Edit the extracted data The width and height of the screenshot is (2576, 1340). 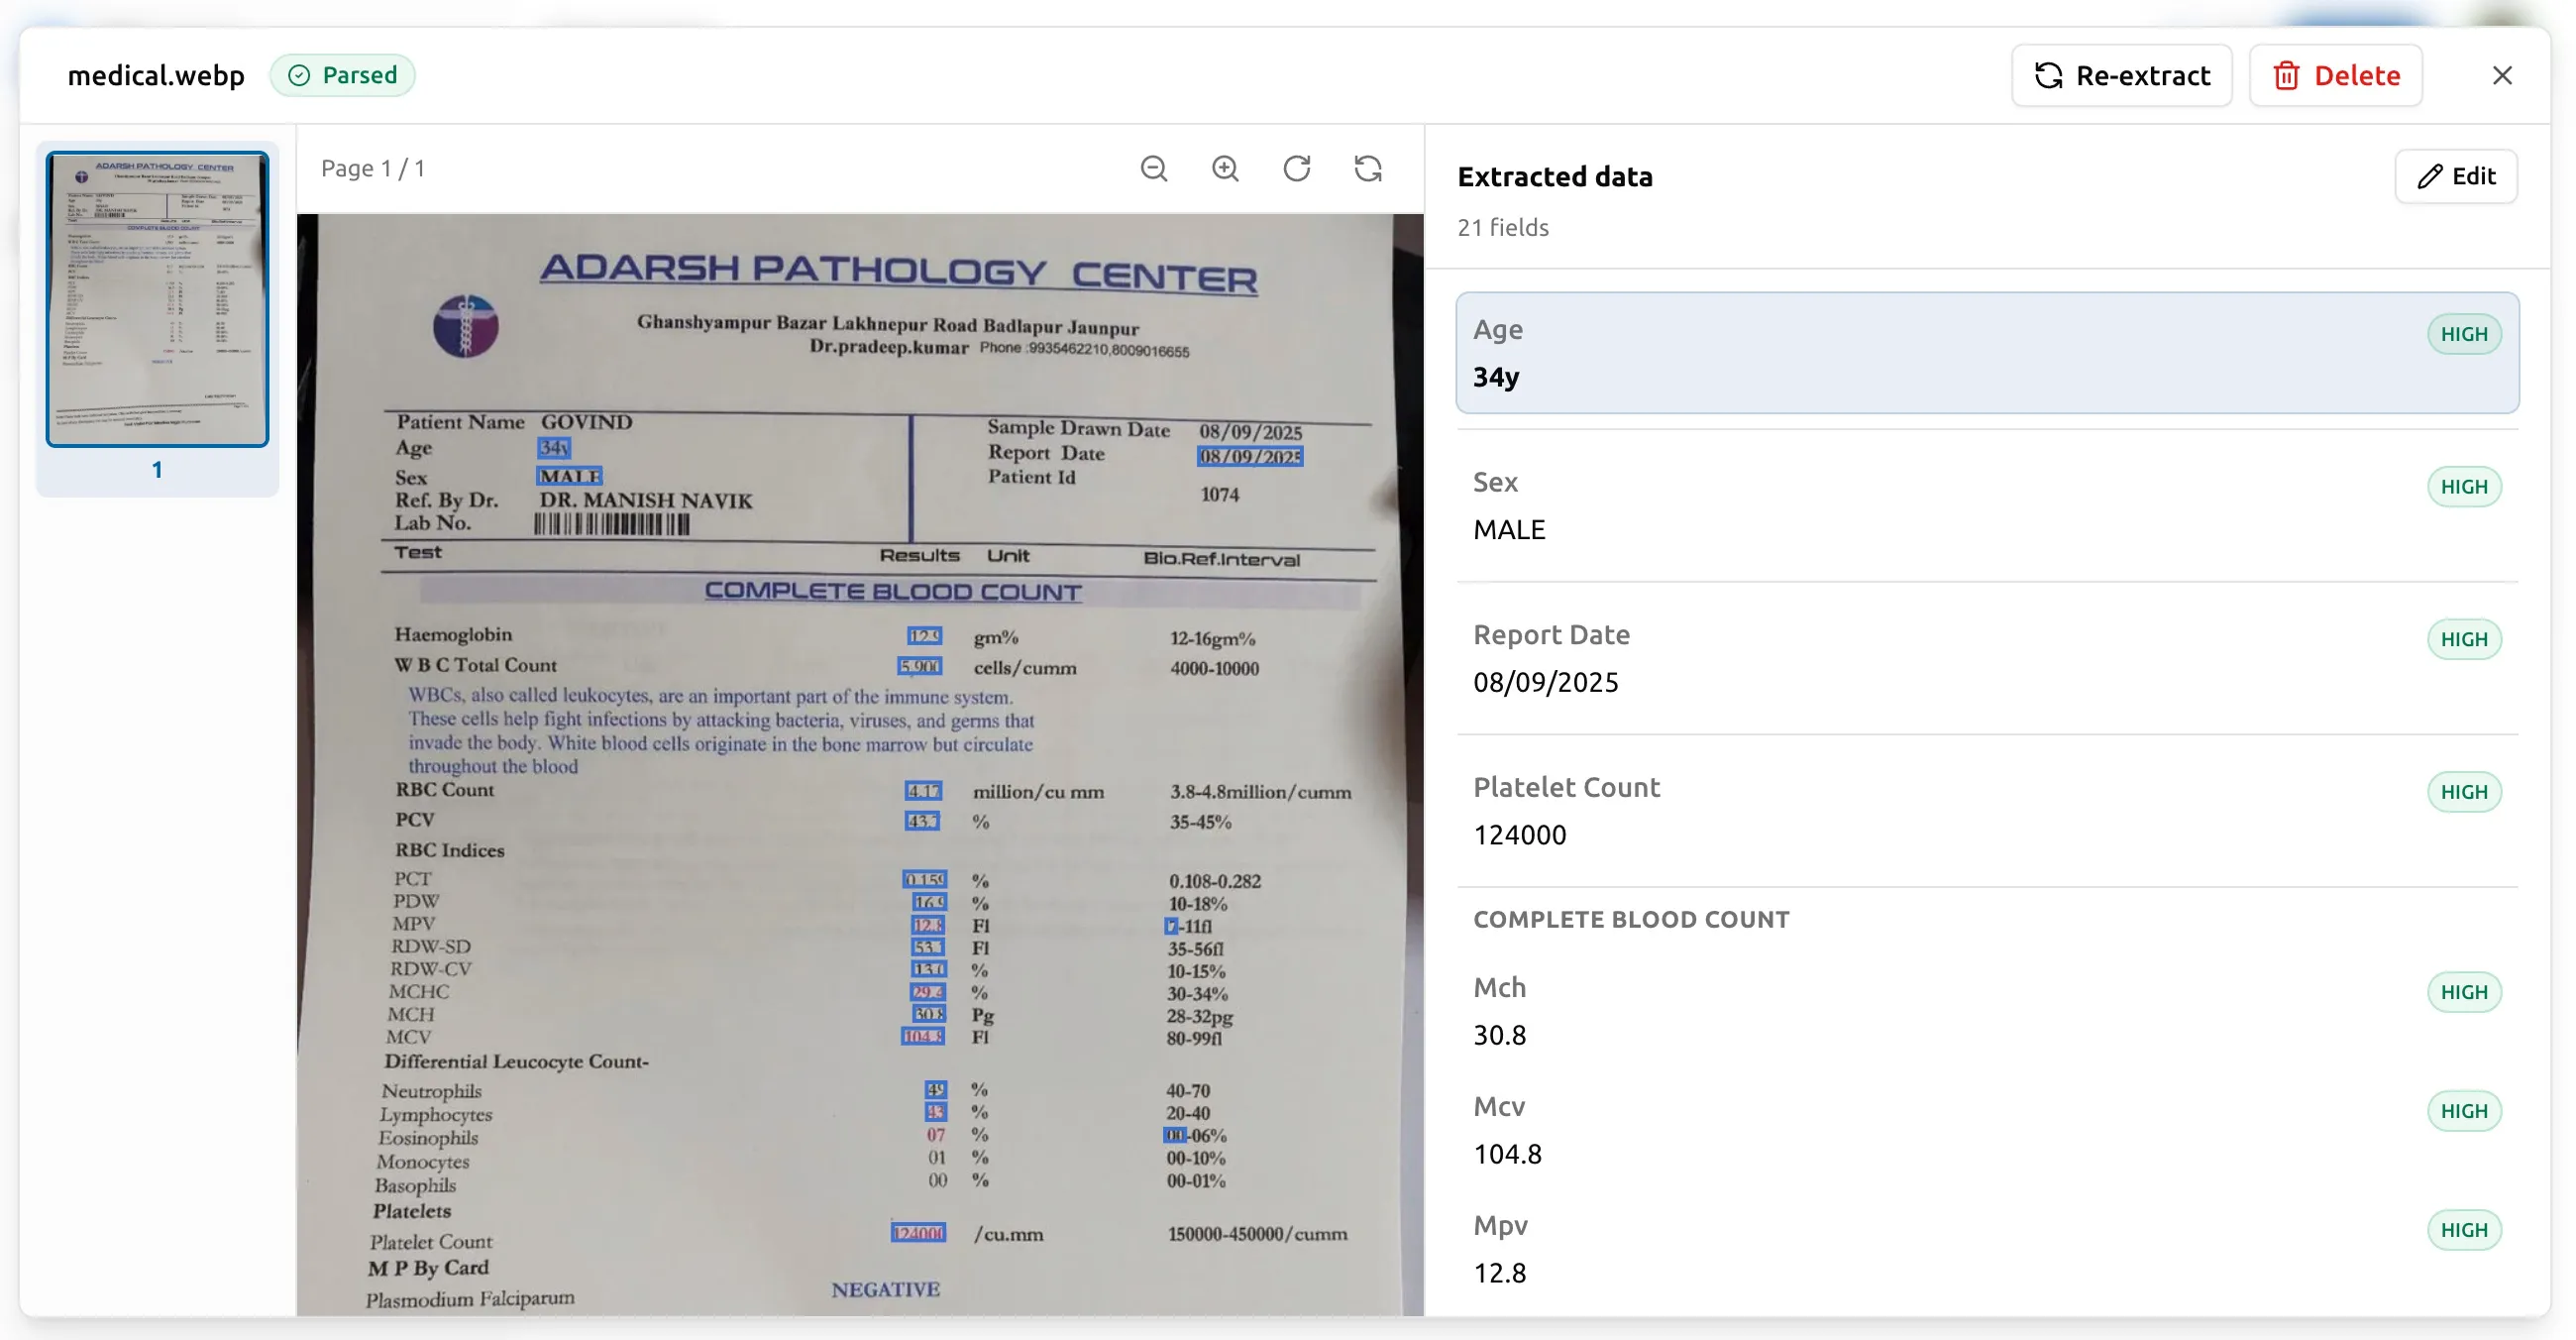(x=2456, y=176)
